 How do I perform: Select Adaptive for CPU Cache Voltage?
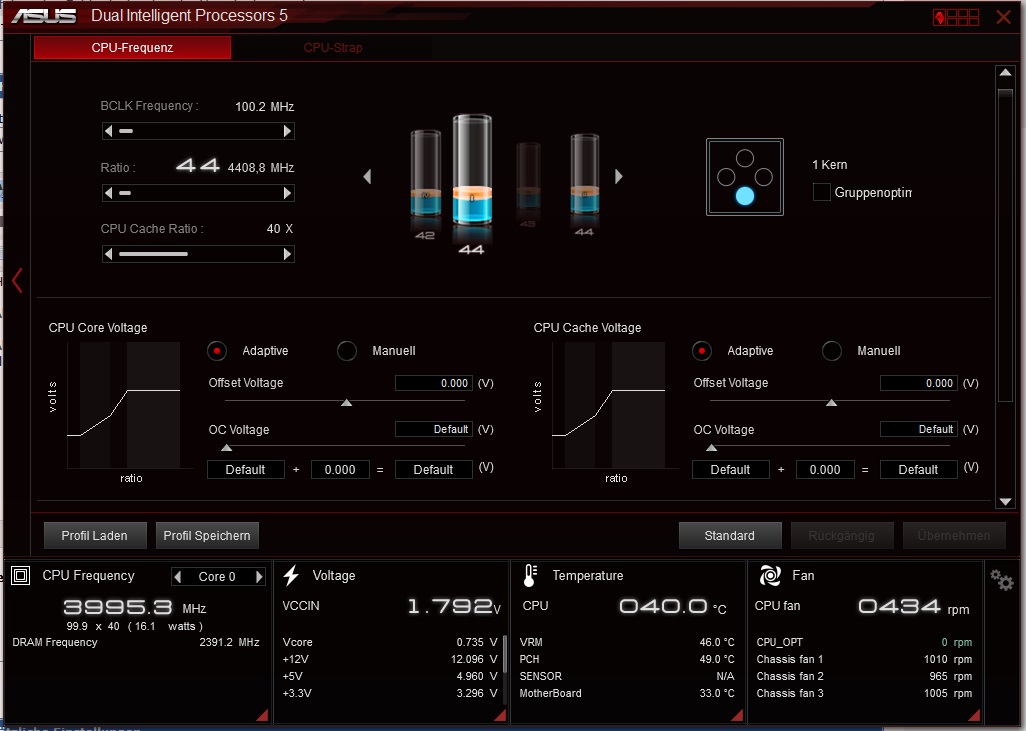point(701,351)
